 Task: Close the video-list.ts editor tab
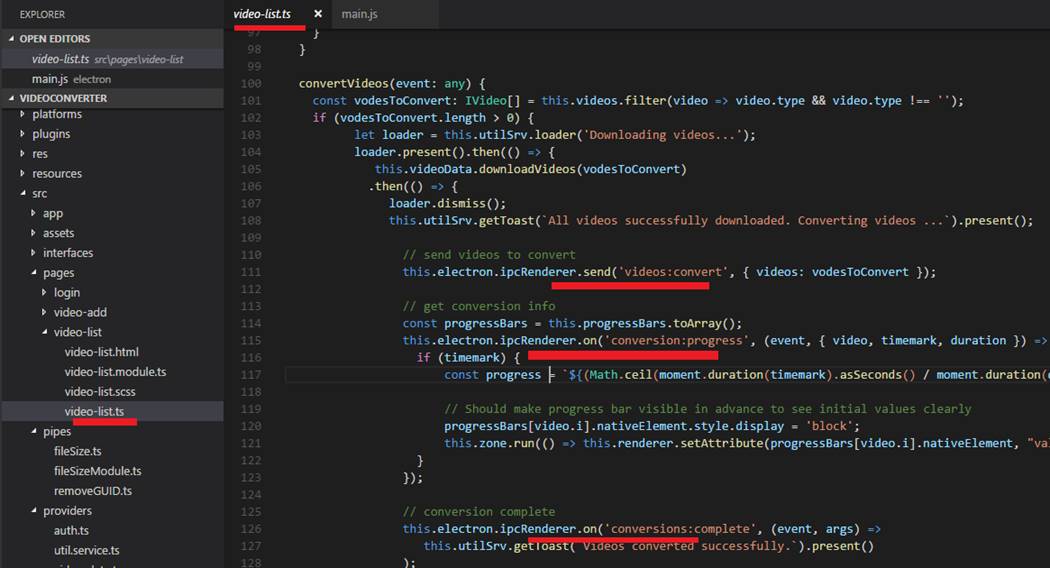click(x=318, y=14)
